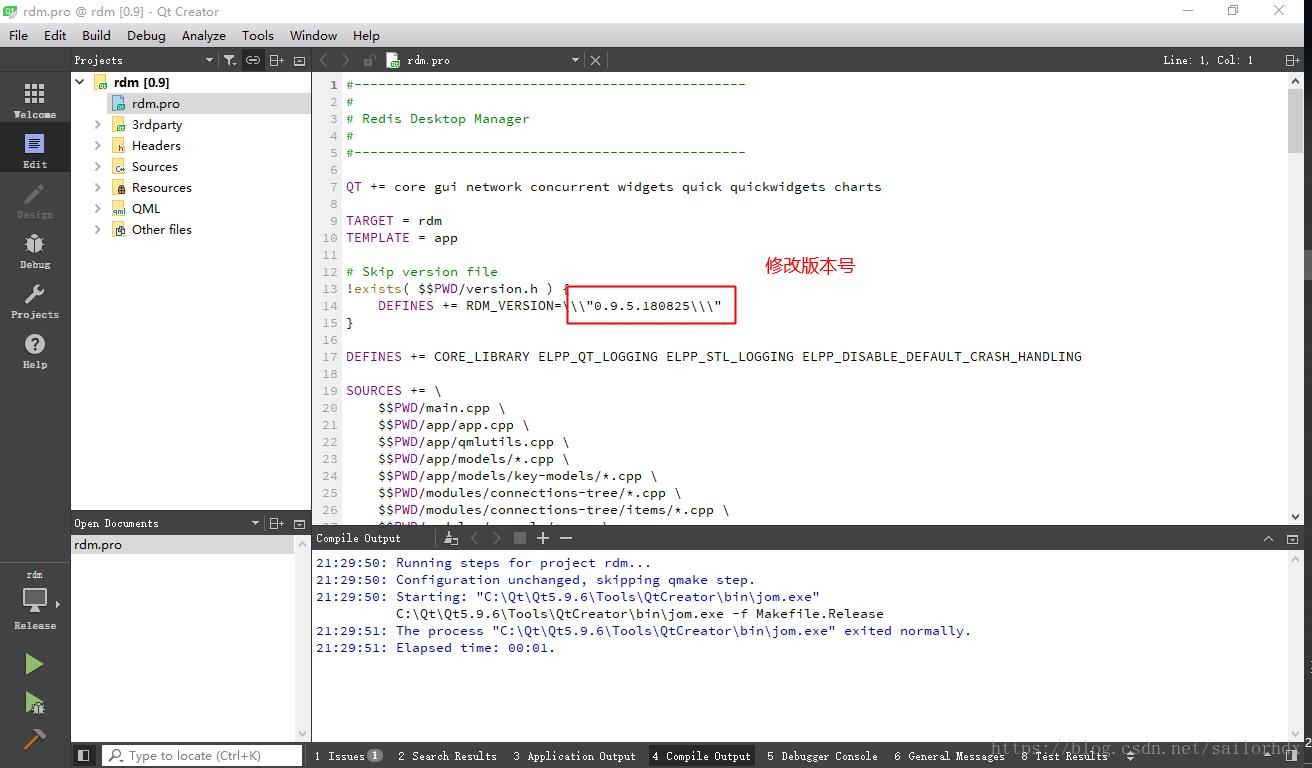Viewport: 1312px width, 768px height.
Task: Stop build with Compile Output stop icon
Action: (520, 538)
